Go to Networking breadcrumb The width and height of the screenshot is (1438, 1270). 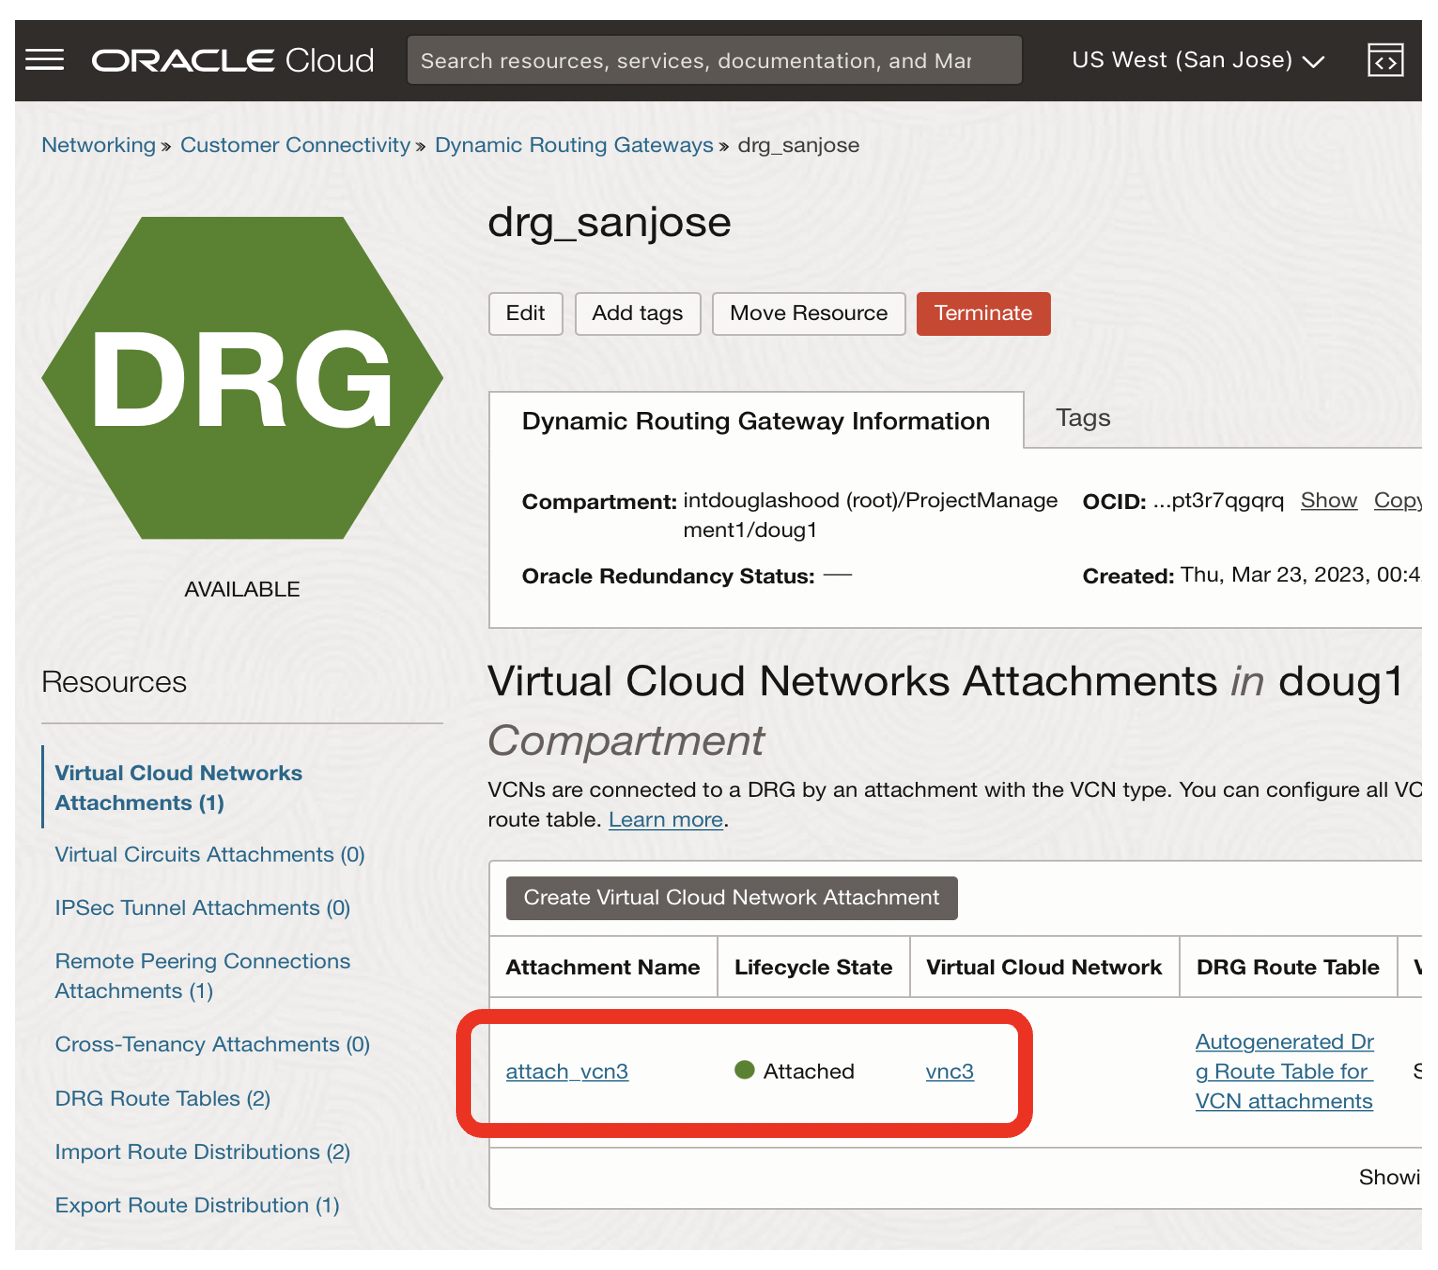coord(99,145)
